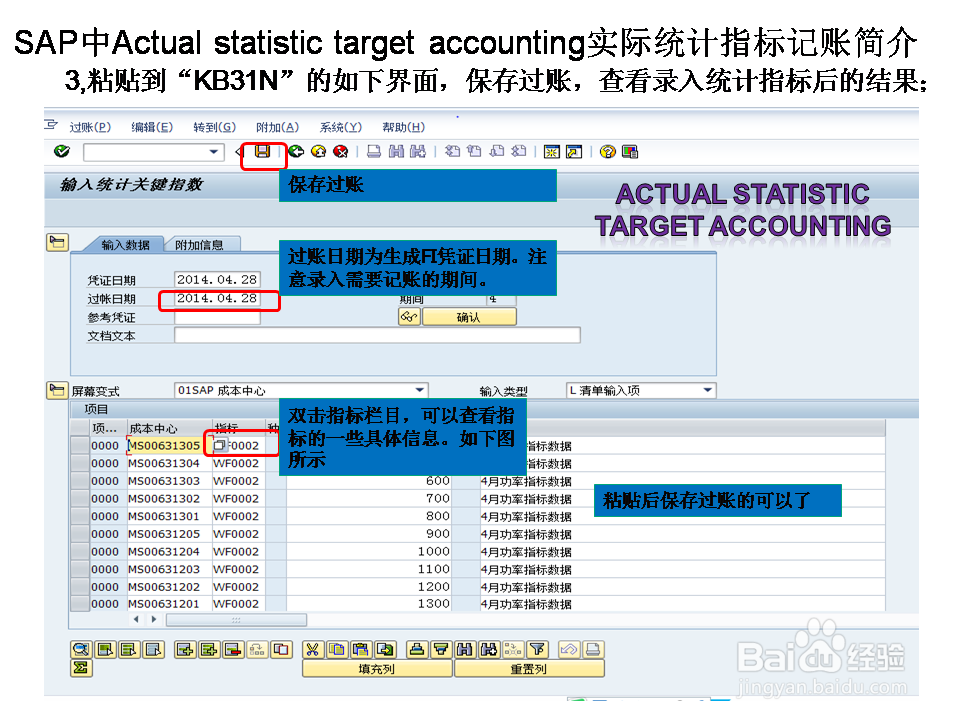Open the 转到(G) menu
Screen dimensions: 960x720
pos(214,127)
